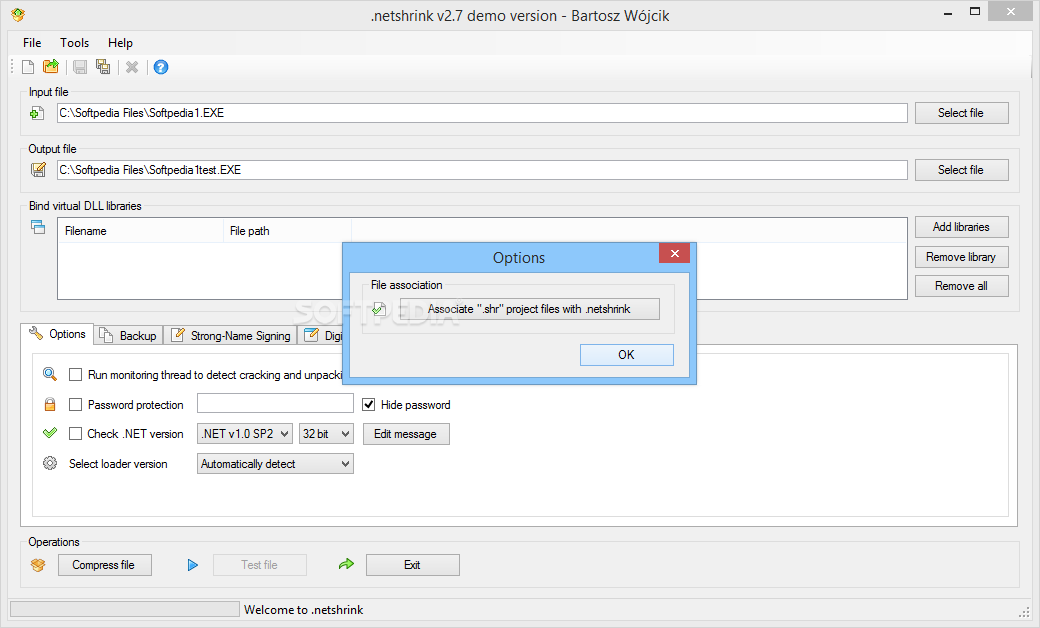Click the blue play triangle icon
Screen dimensions: 1040x628
point(192,565)
